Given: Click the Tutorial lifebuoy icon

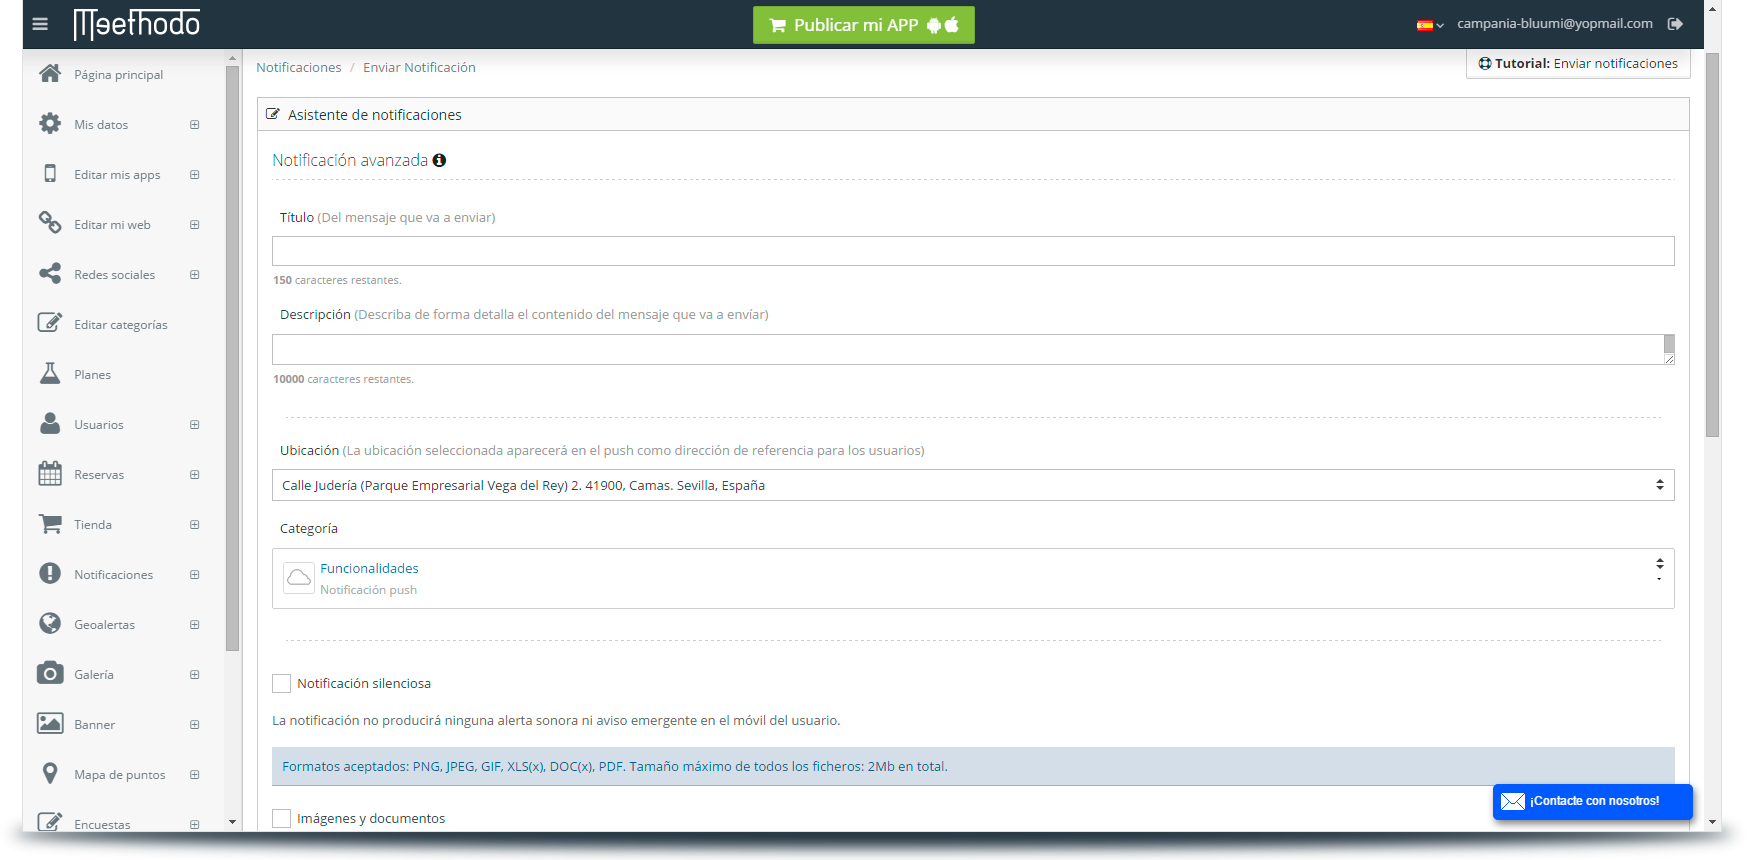Looking at the screenshot, I should pyautogui.click(x=1485, y=63).
